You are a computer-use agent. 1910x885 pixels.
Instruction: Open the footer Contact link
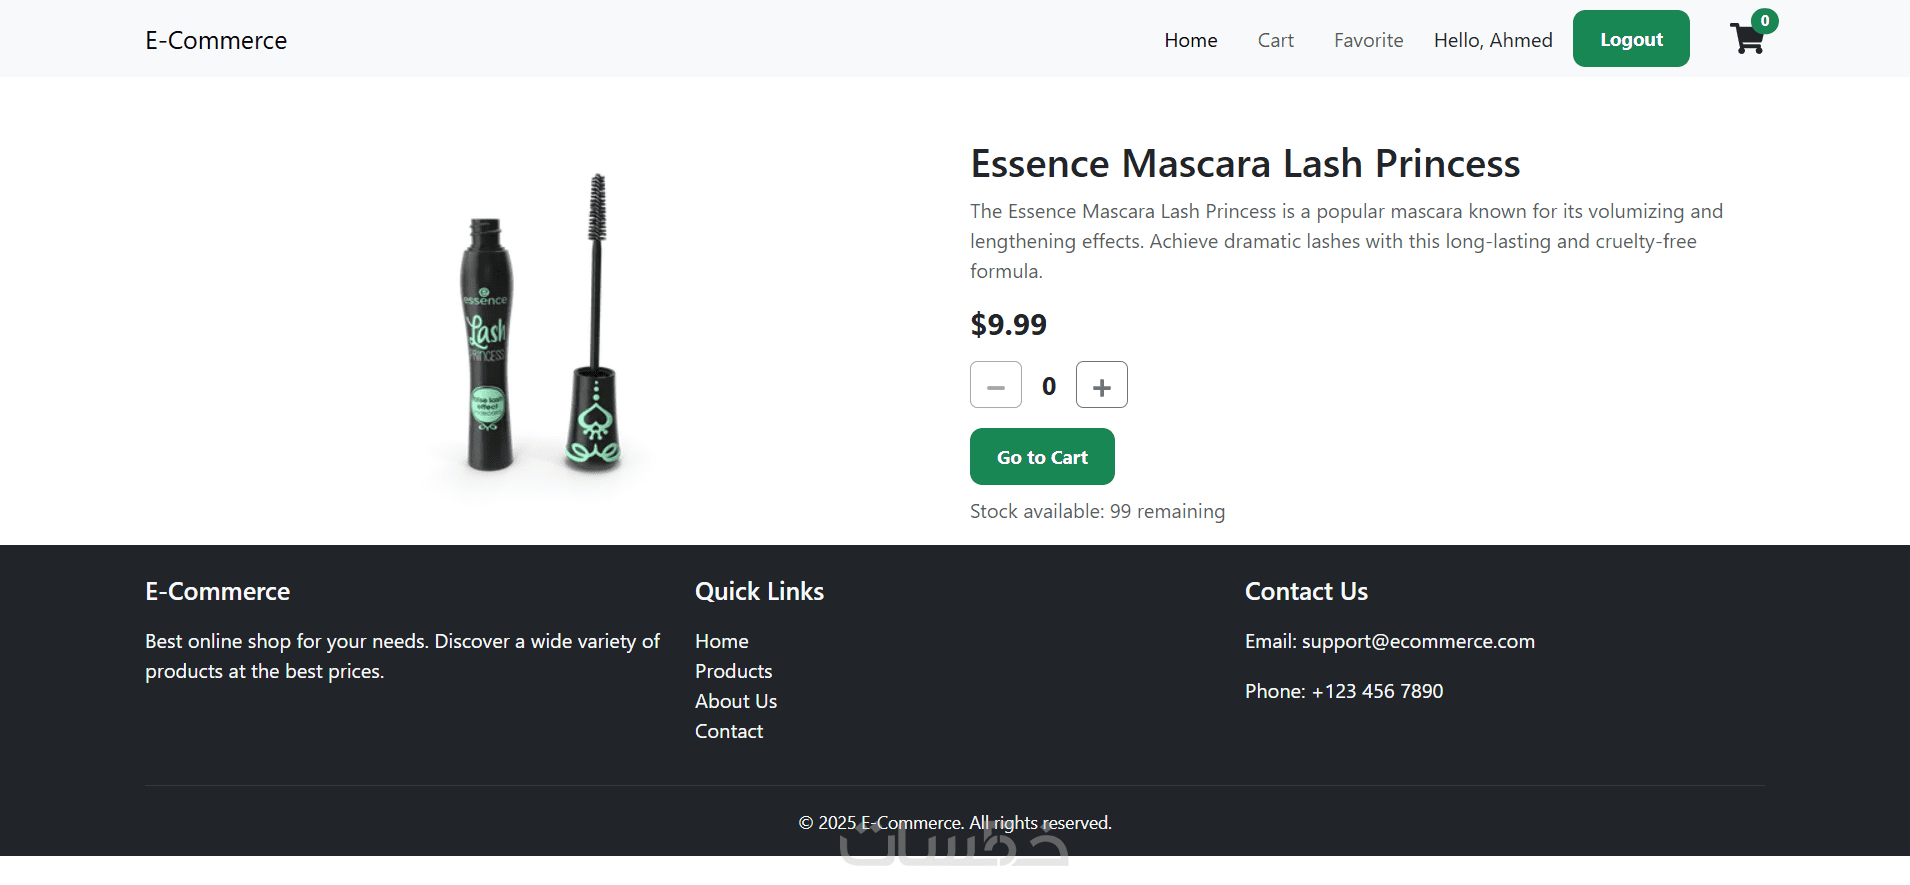pyautogui.click(x=728, y=731)
